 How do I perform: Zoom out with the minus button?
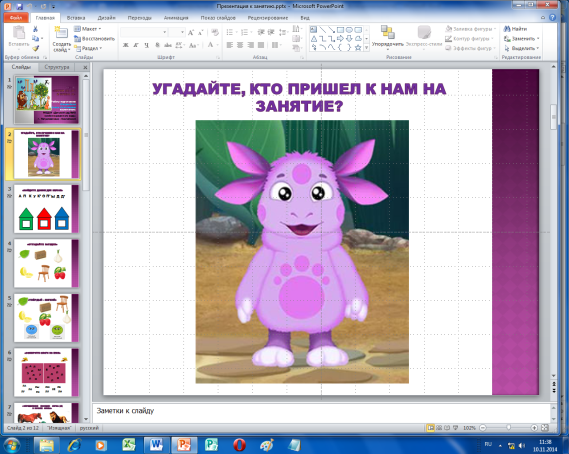(483, 428)
